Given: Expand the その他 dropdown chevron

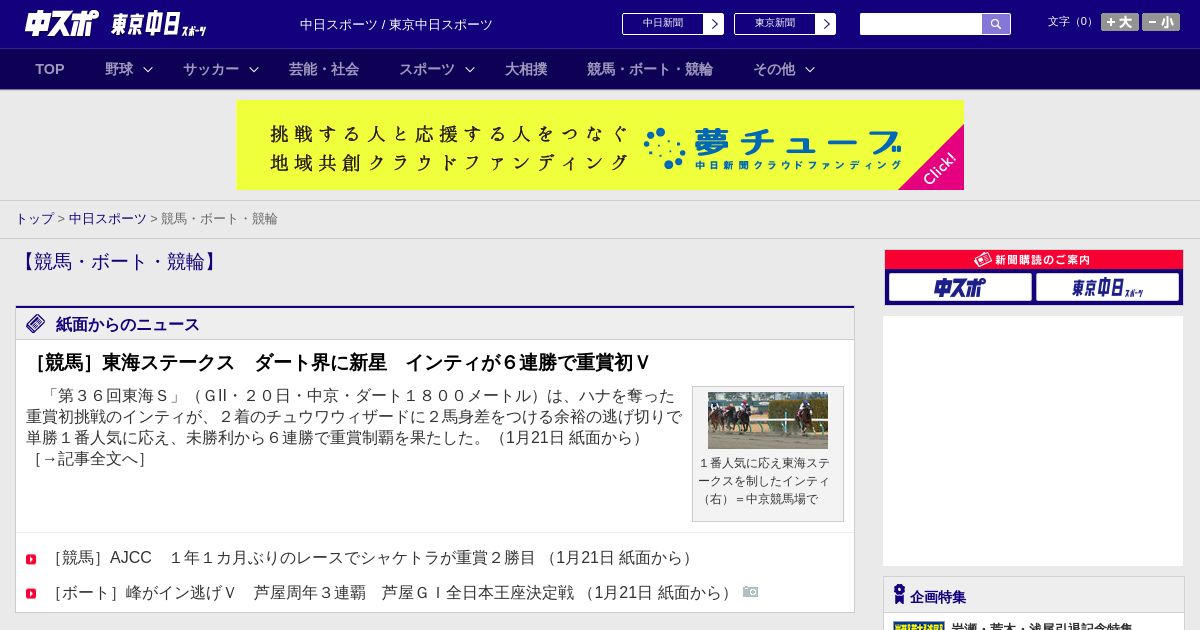Looking at the screenshot, I should [x=810, y=69].
